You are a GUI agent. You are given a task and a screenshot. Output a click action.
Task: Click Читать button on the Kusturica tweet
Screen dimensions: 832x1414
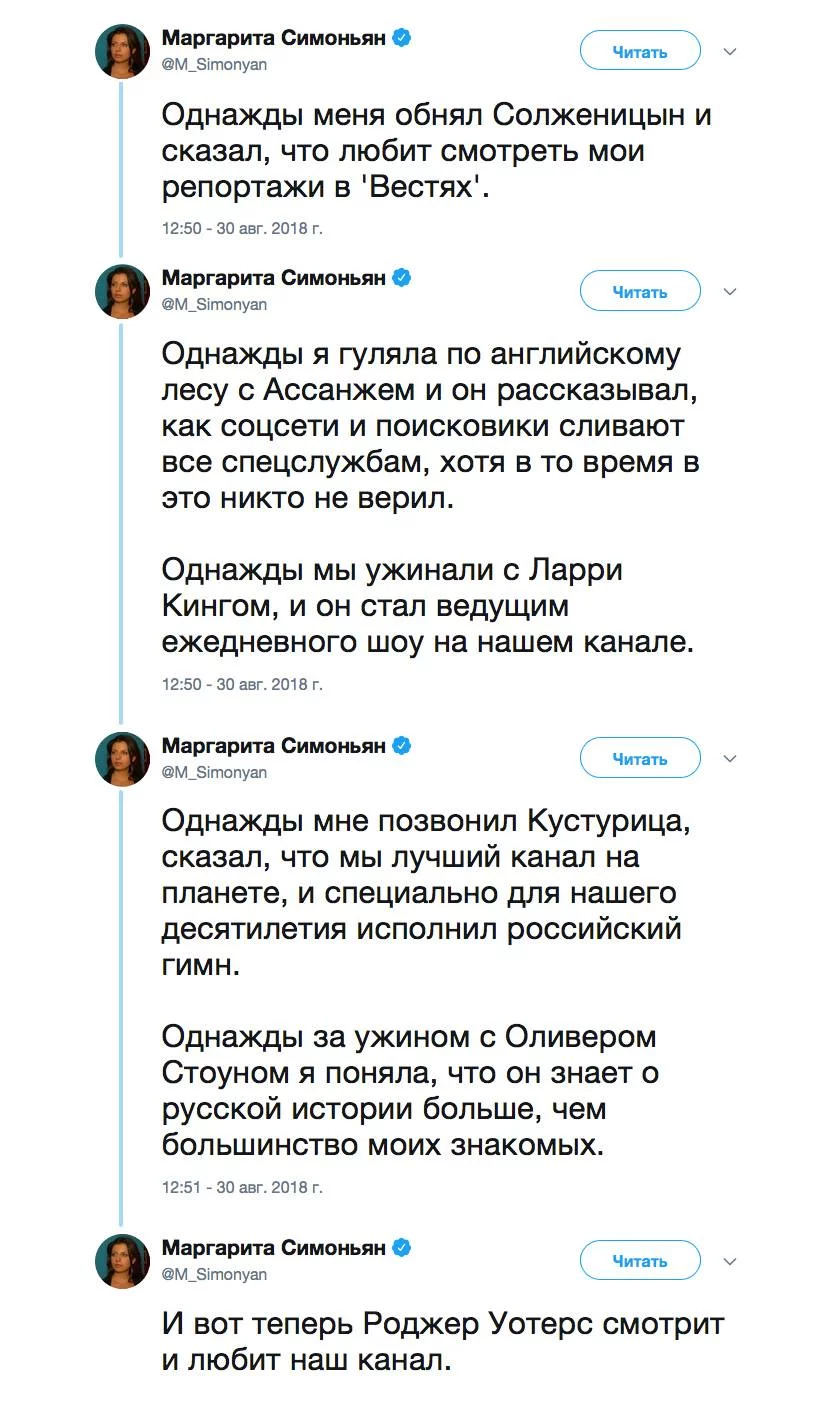click(x=640, y=758)
